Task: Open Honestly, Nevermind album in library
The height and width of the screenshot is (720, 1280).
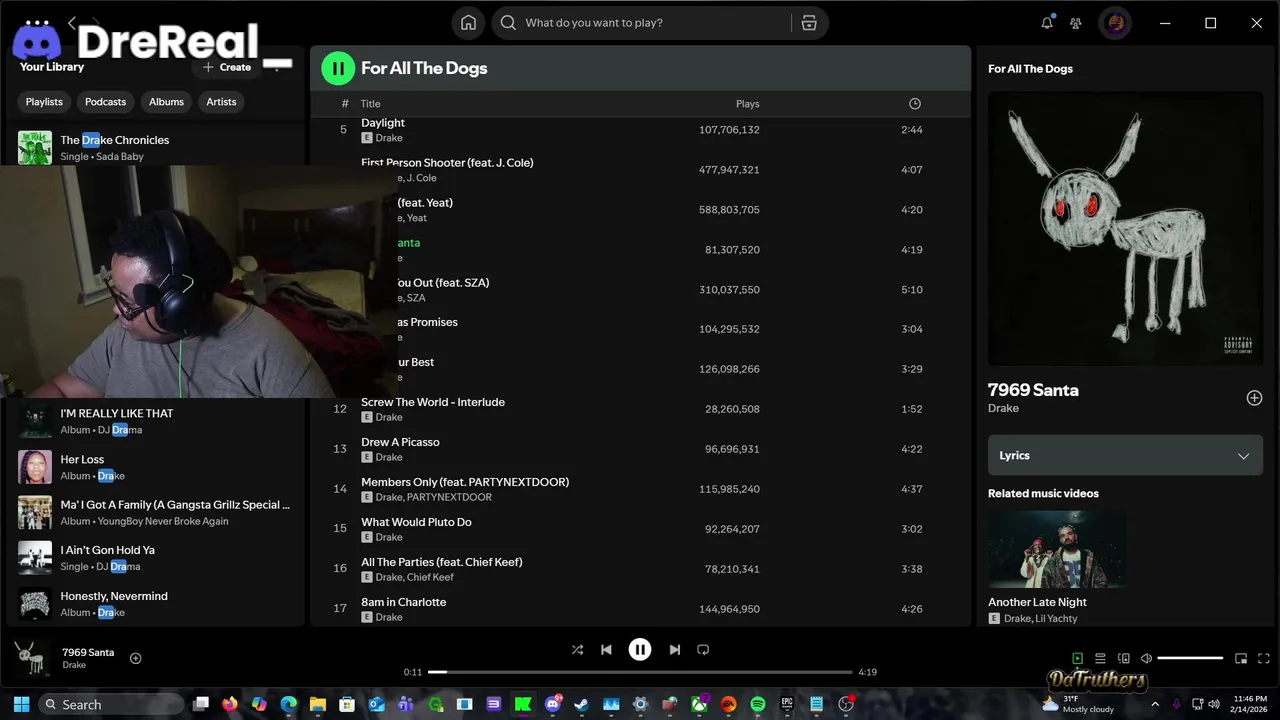Action: 155,604
